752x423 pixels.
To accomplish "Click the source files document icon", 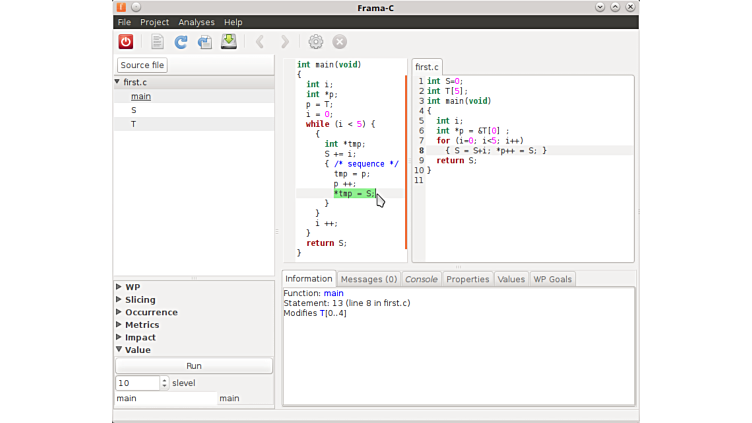I will coord(157,42).
